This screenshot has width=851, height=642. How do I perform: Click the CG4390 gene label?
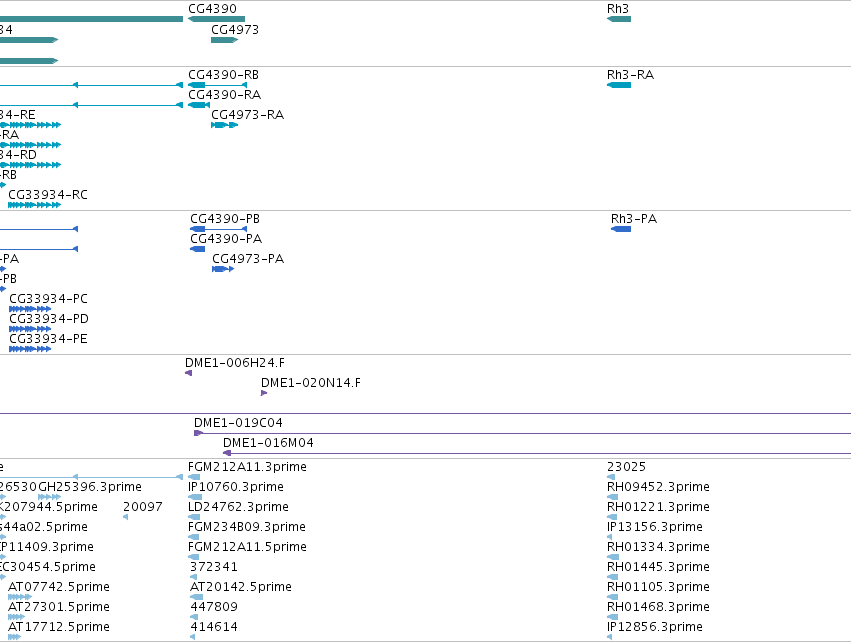(x=212, y=9)
